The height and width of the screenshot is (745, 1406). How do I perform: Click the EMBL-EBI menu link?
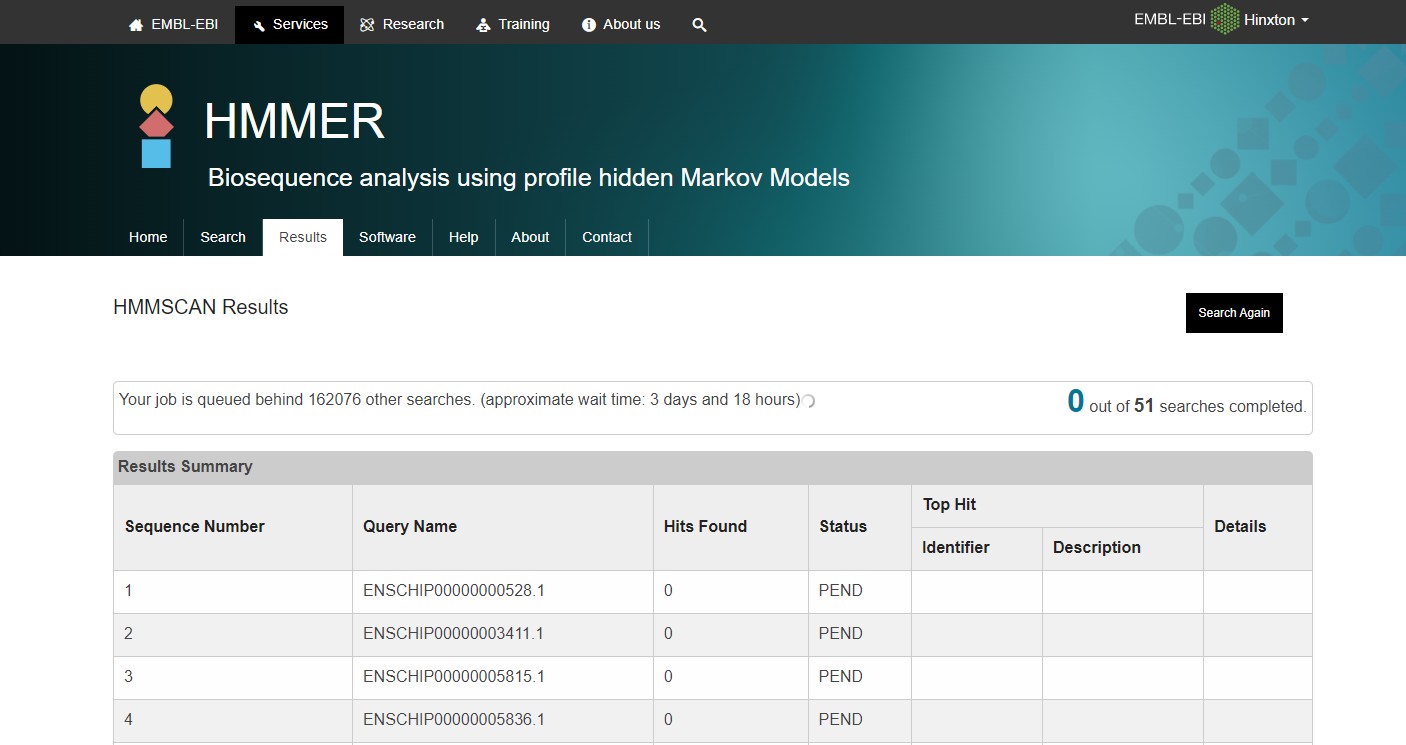click(174, 24)
